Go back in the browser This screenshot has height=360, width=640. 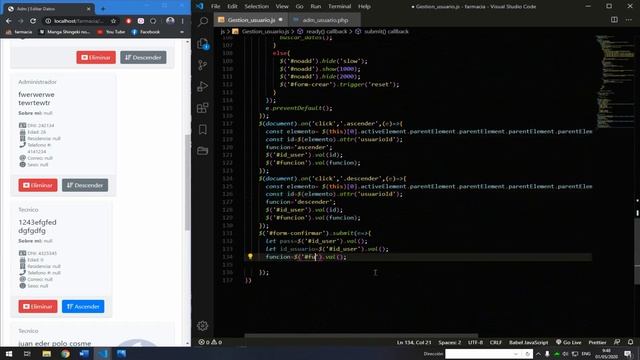(x=9, y=21)
